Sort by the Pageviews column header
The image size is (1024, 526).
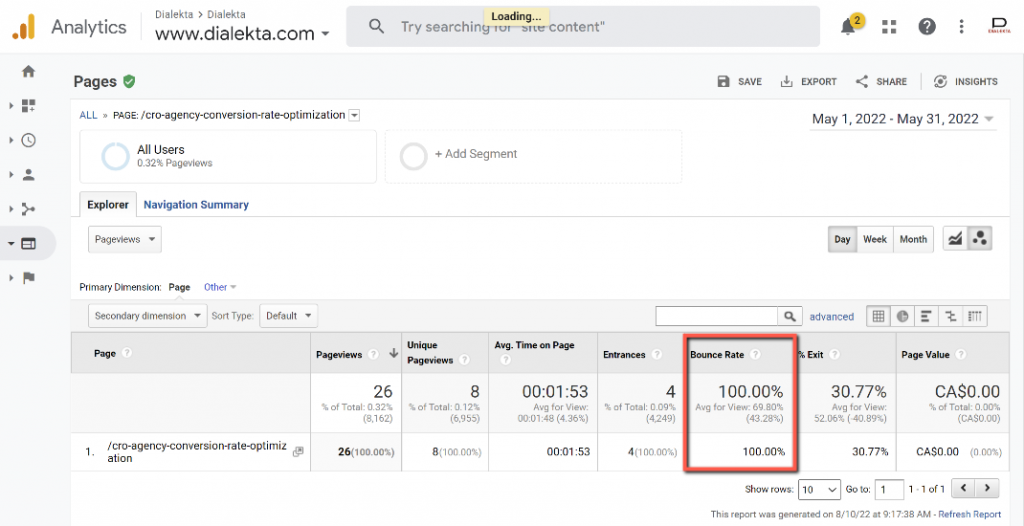[338, 354]
